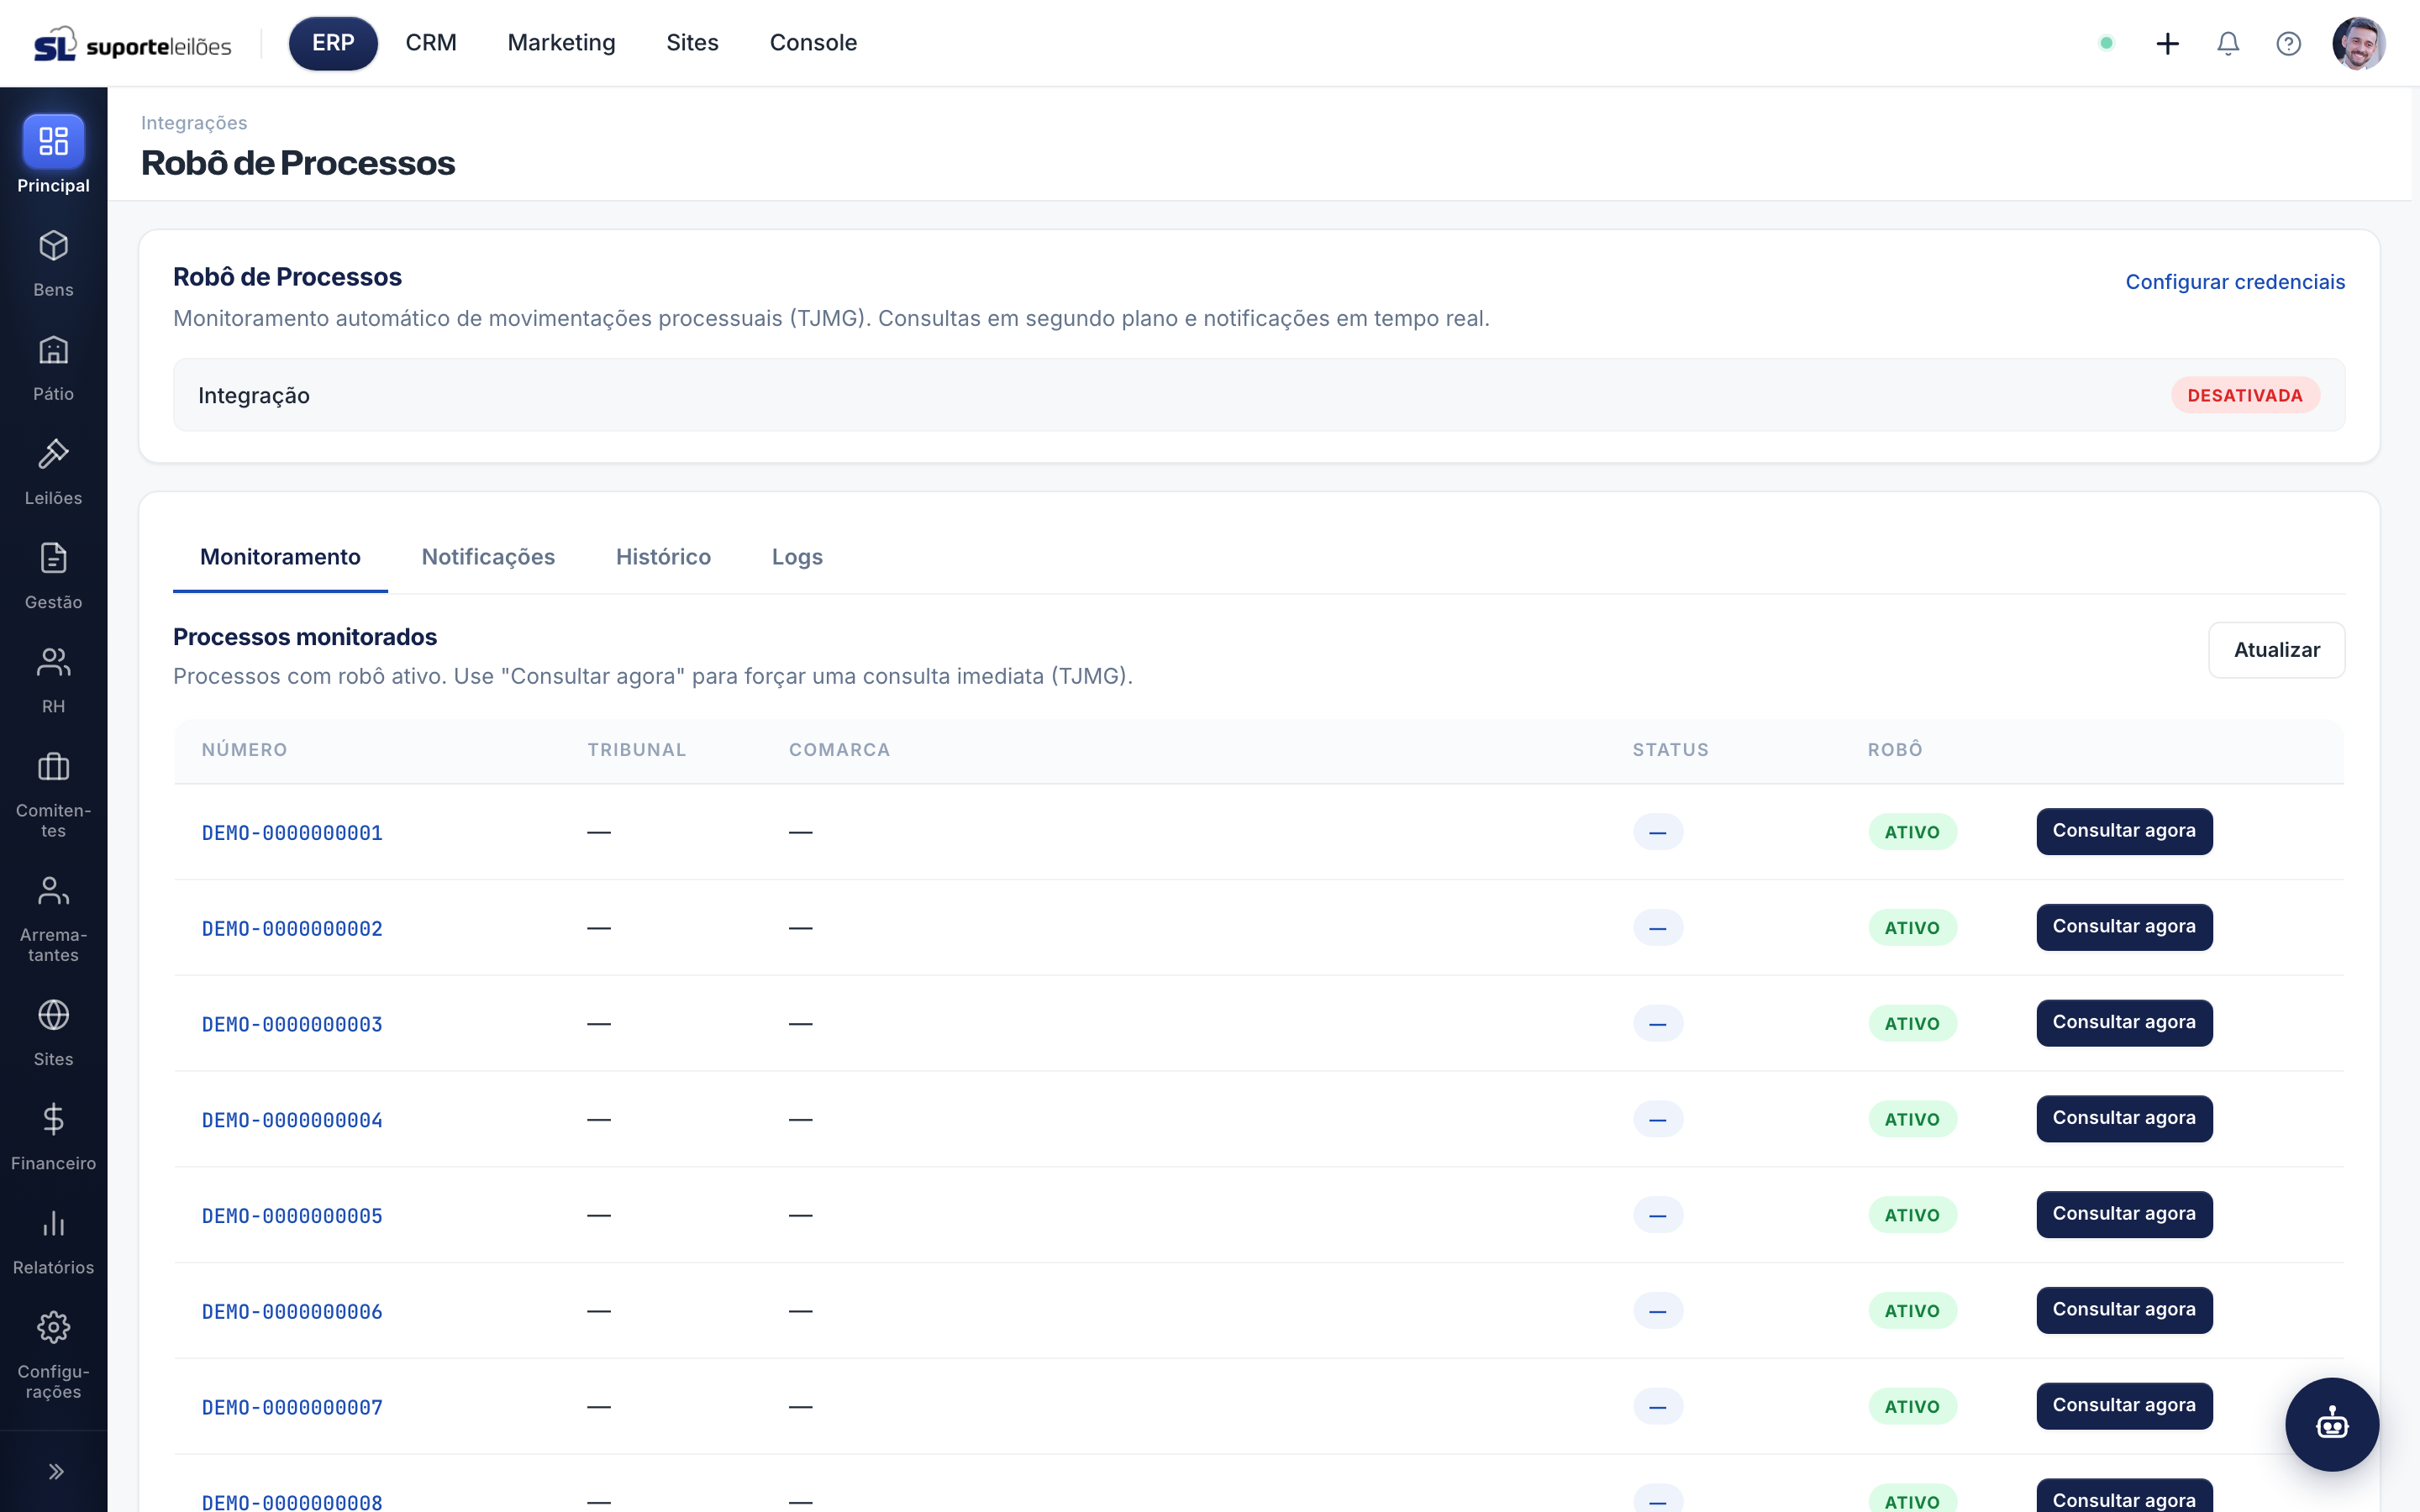Open the Financeiro dollar icon
The height and width of the screenshot is (1512, 2420).
click(x=53, y=1119)
